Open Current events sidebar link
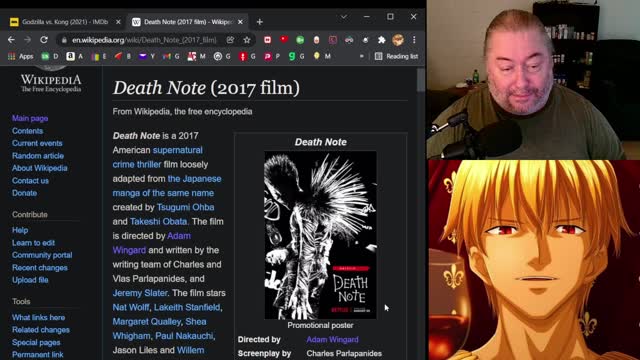 pyautogui.click(x=37, y=143)
